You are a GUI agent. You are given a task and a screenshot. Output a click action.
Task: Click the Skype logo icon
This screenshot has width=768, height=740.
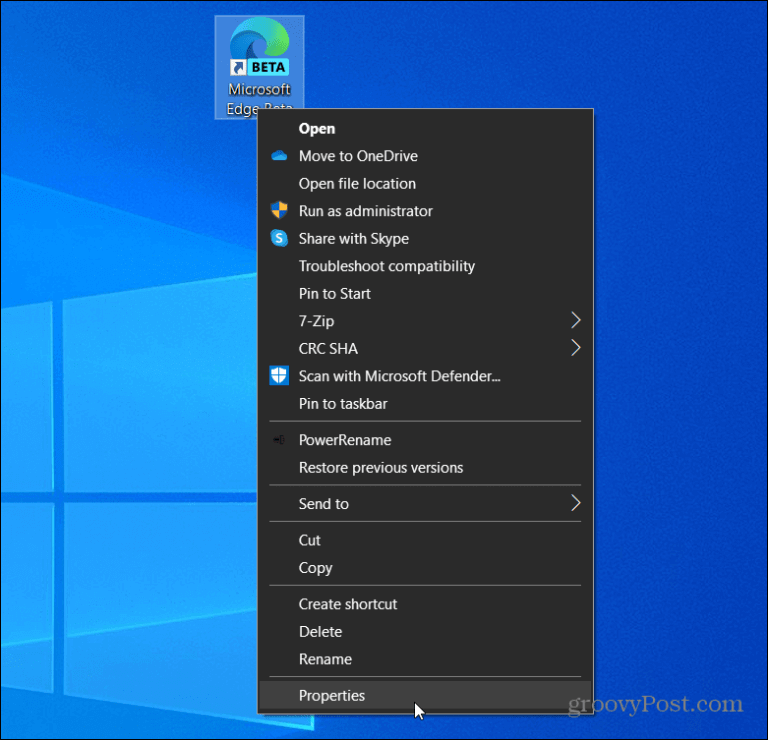click(279, 238)
